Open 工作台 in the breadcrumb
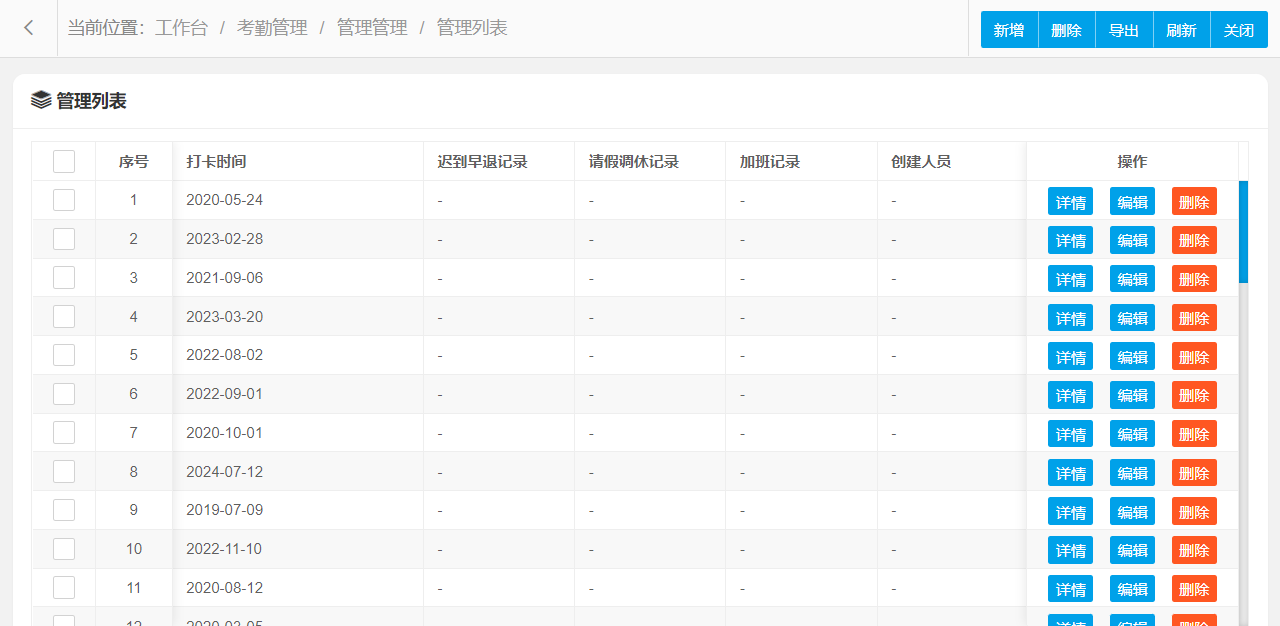This screenshot has height=626, width=1280. coord(181,28)
